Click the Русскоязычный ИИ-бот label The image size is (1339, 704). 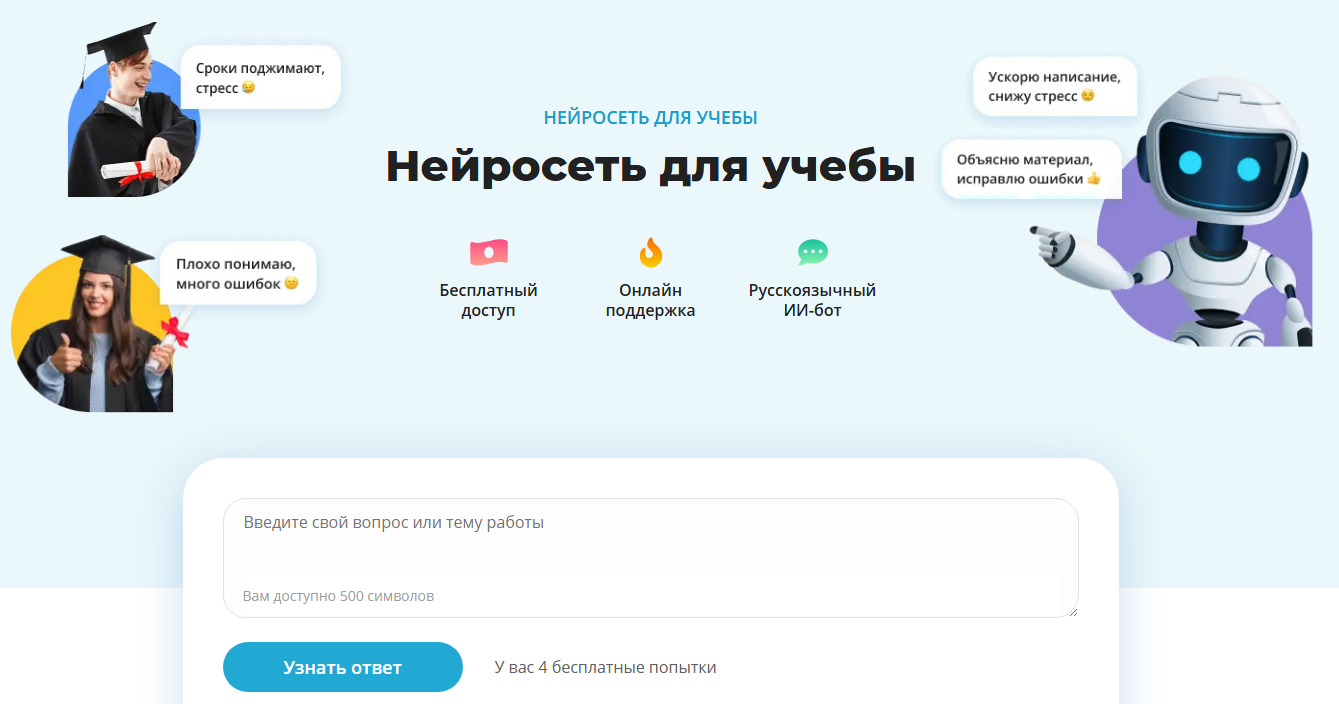pyautogui.click(x=812, y=300)
